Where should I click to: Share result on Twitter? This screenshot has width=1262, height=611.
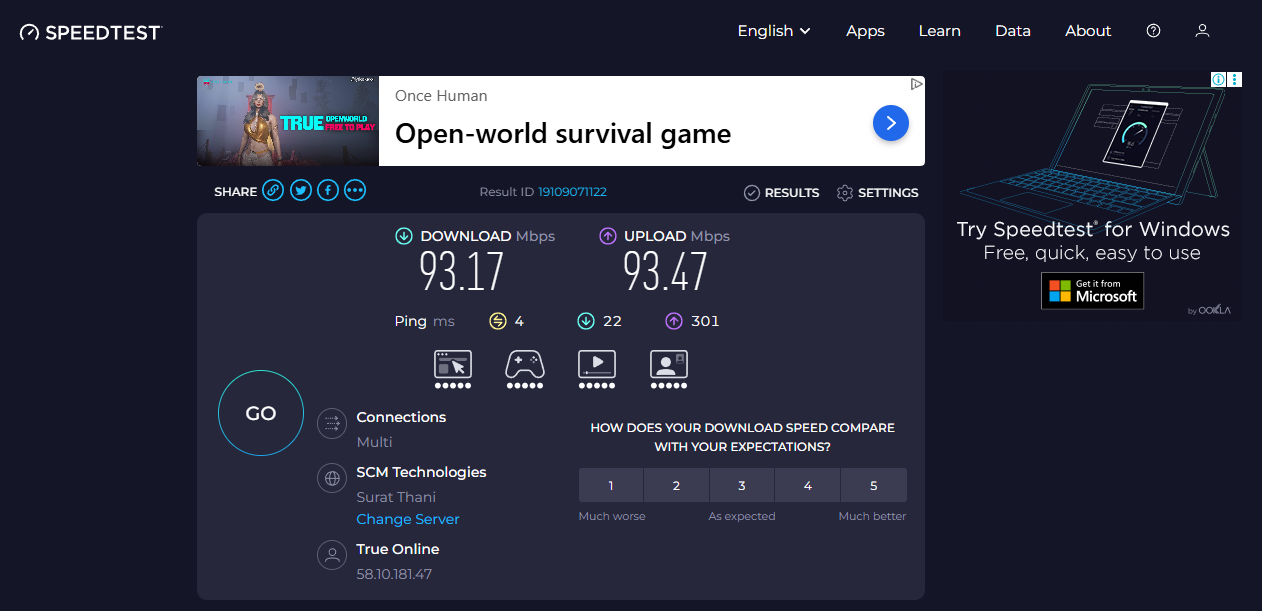[x=300, y=191]
